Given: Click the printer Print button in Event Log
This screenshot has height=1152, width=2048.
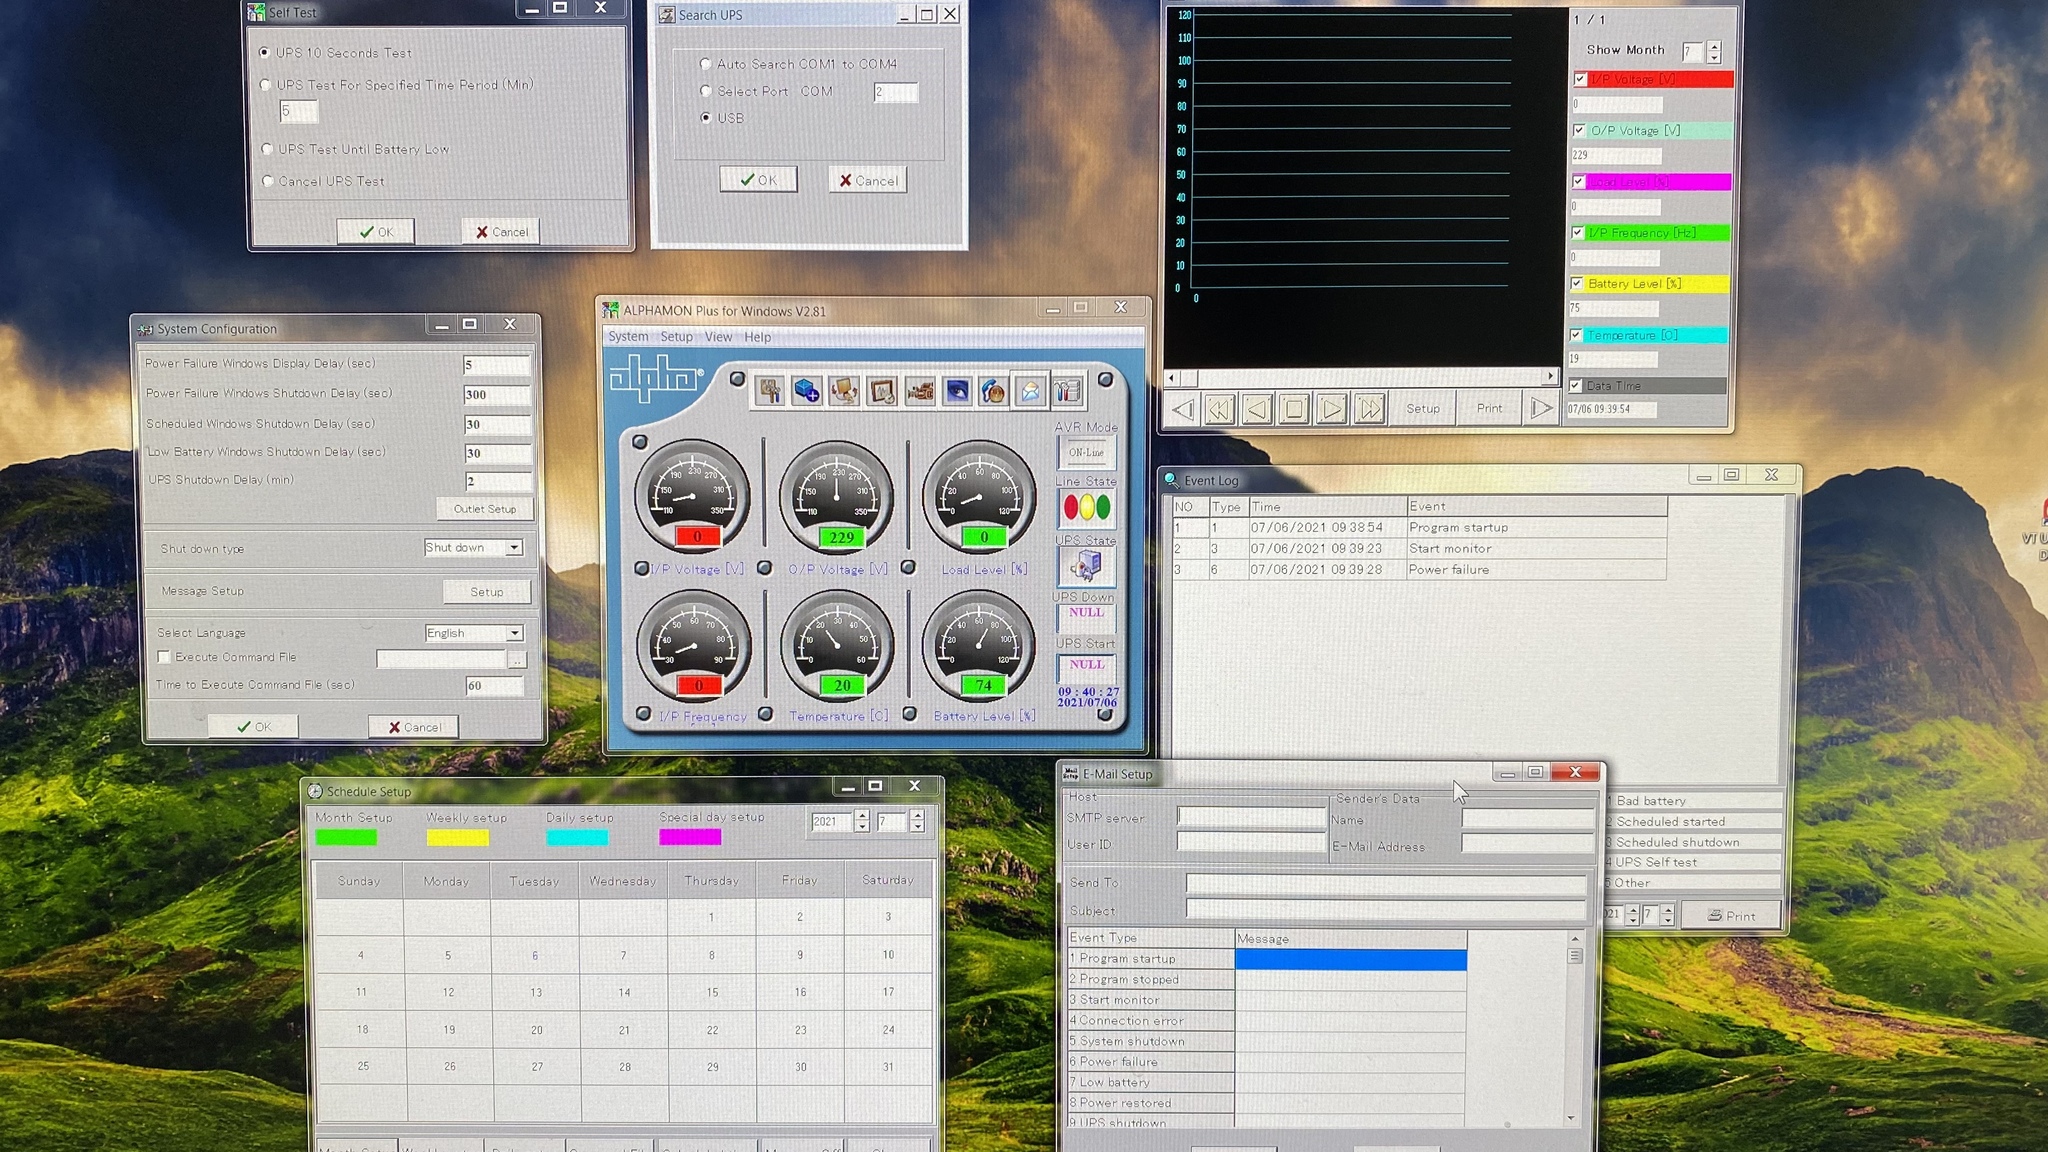Looking at the screenshot, I should (1731, 915).
